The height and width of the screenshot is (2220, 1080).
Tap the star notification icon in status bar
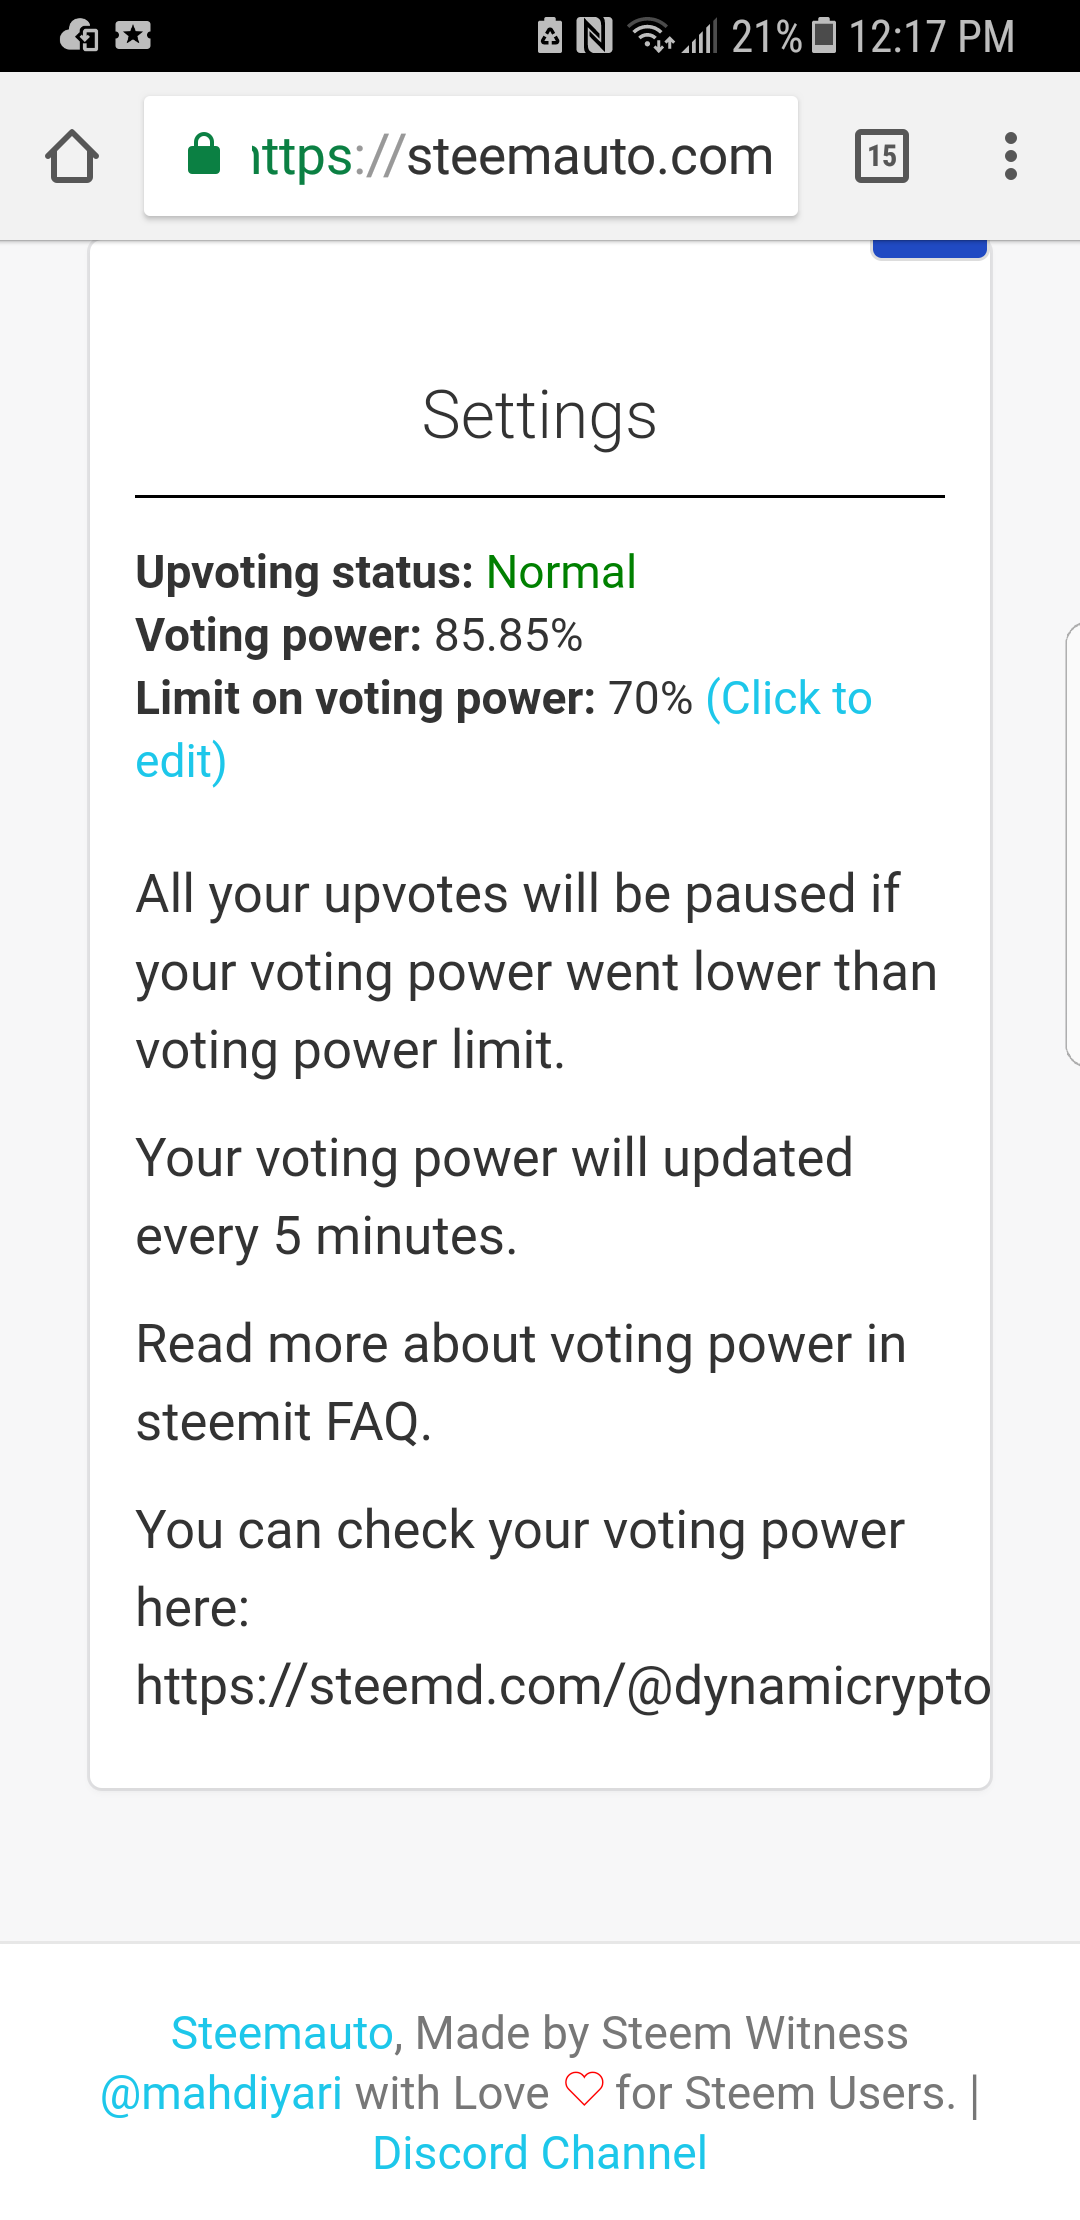tap(132, 37)
